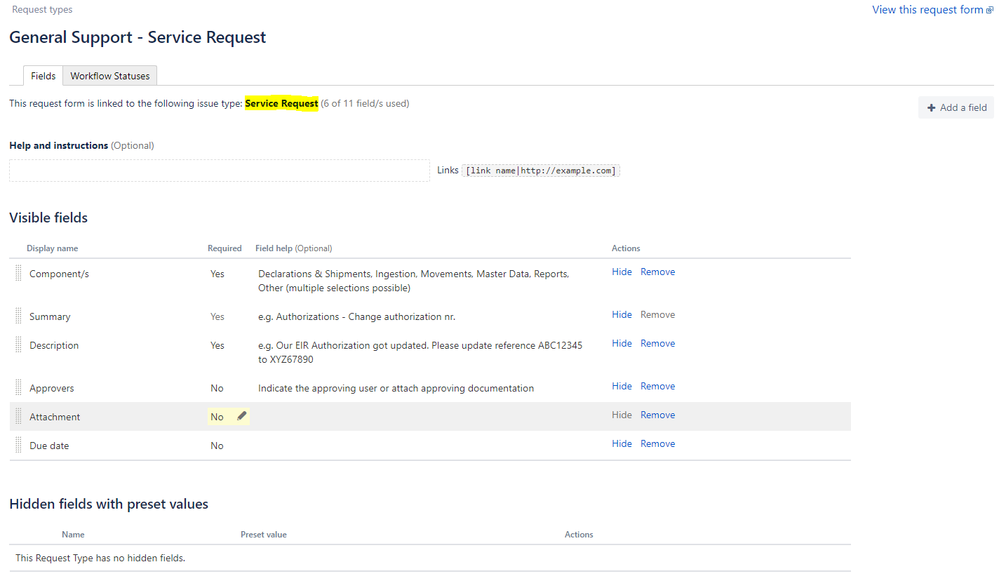Click the link syntax example code snippet
Image resolution: width=999 pixels, height=581 pixels.
tap(540, 171)
